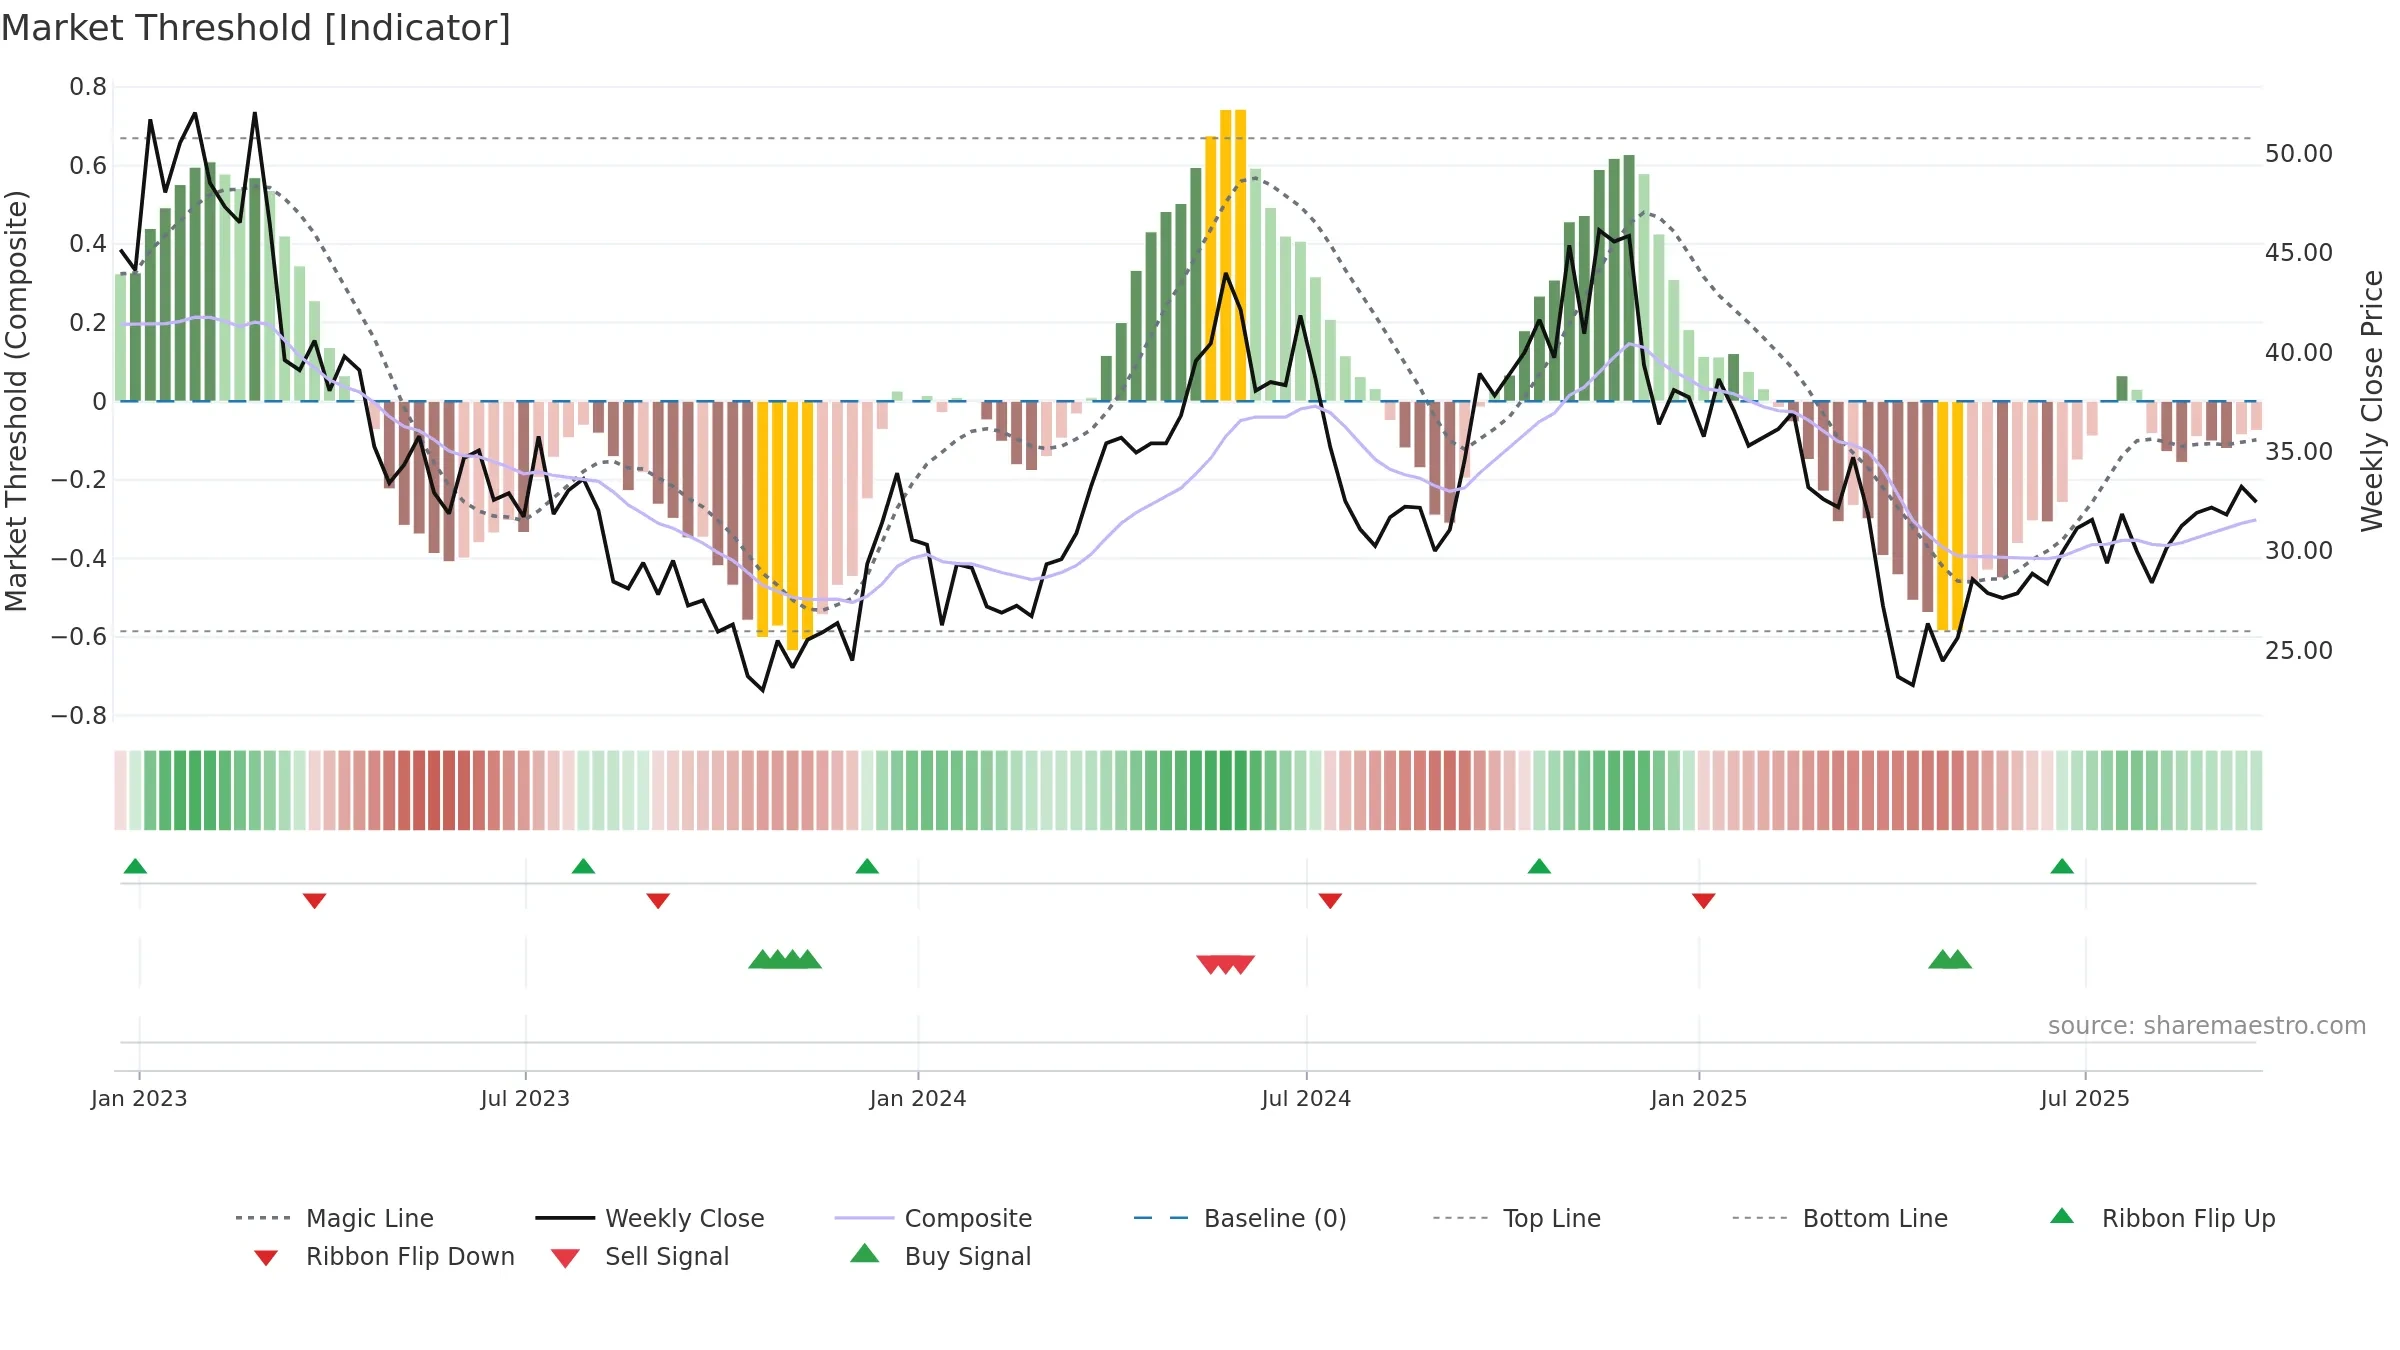Viewport: 2400px width, 1350px height.
Task: Click the 30.00 price tick label
Action: 2299,551
